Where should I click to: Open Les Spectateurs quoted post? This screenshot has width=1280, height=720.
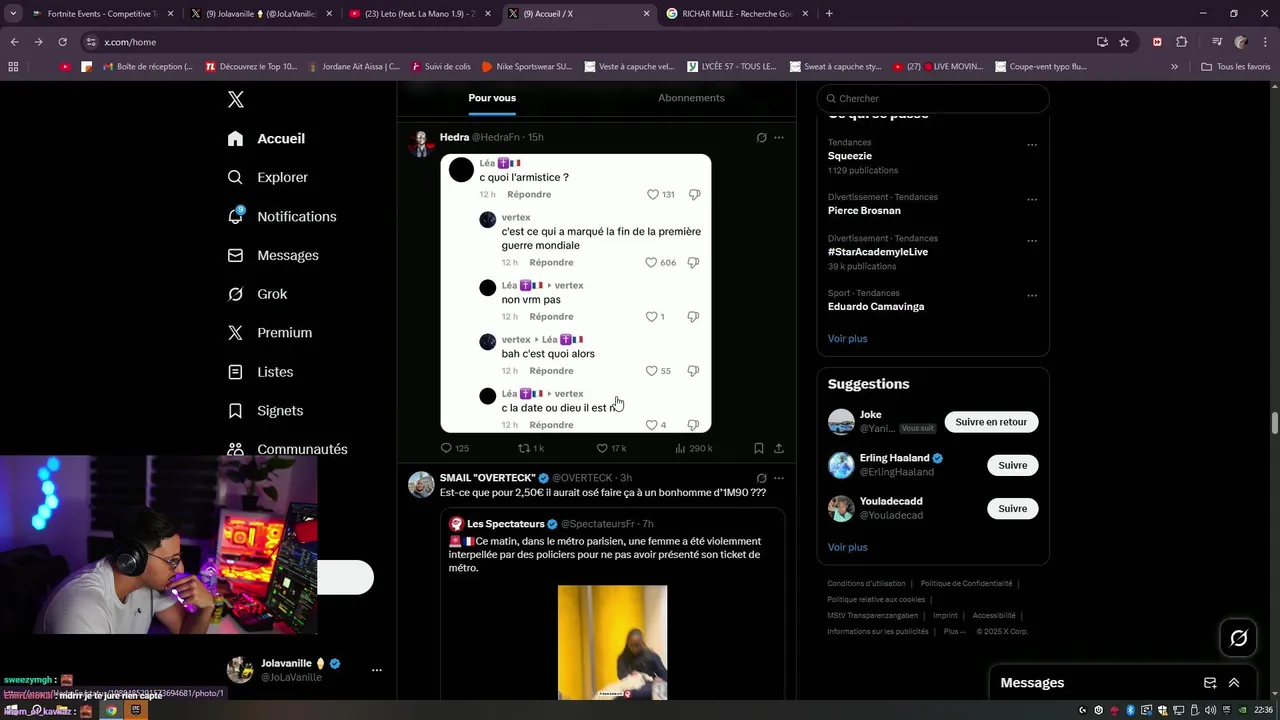[x=612, y=603]
